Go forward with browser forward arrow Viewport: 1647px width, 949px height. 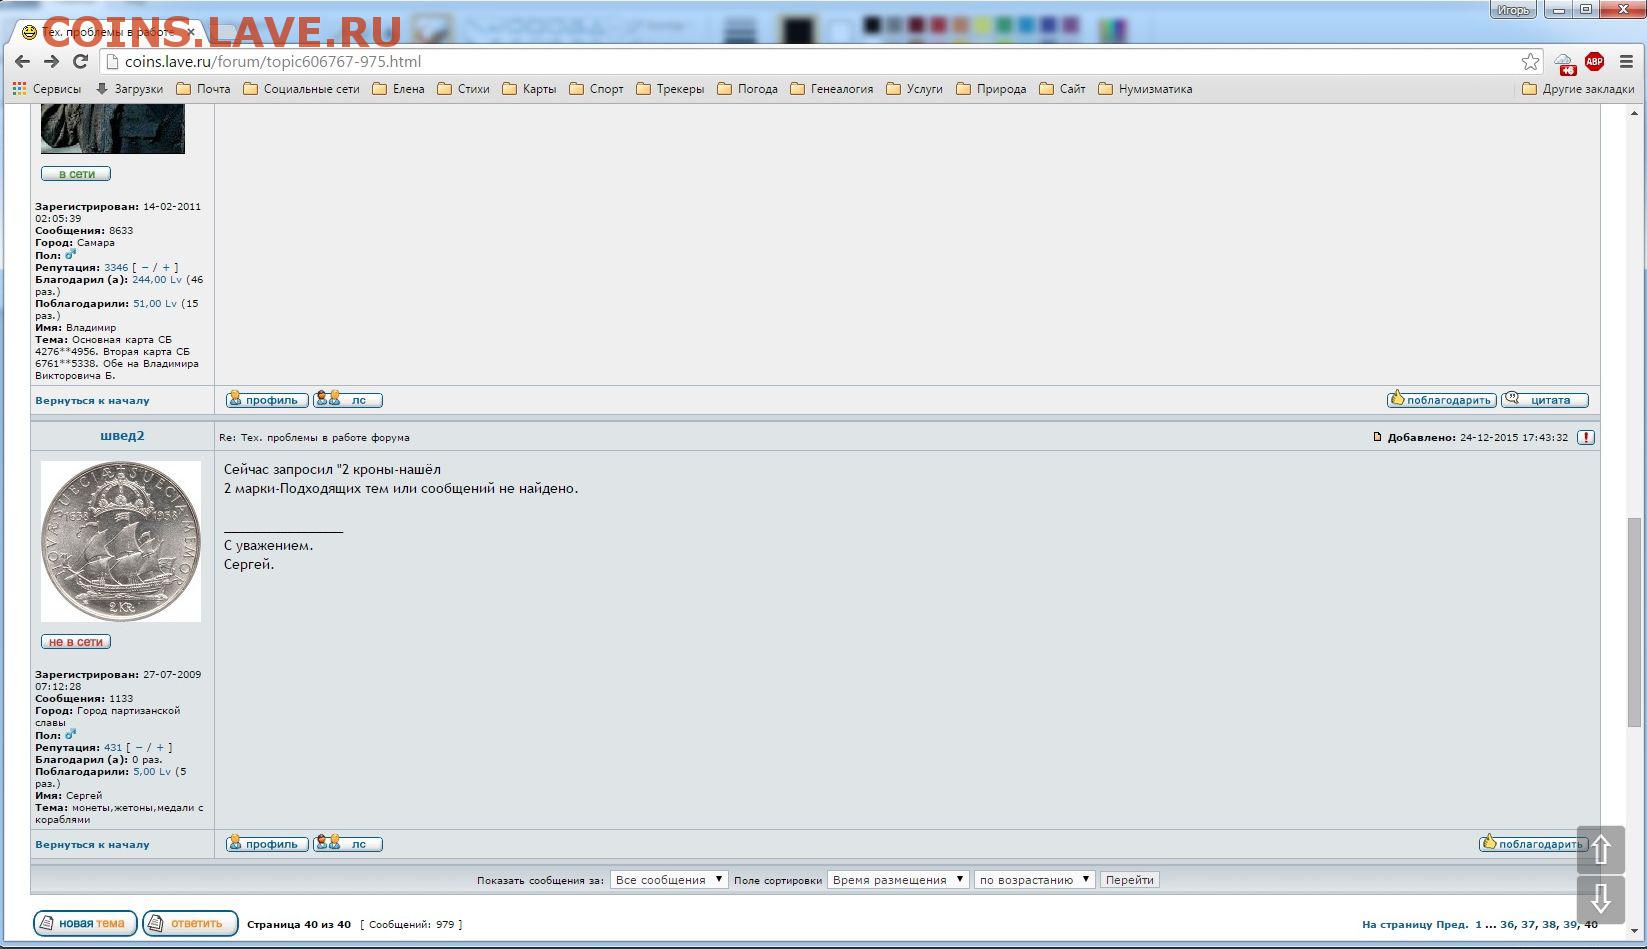tap(52, 61)
